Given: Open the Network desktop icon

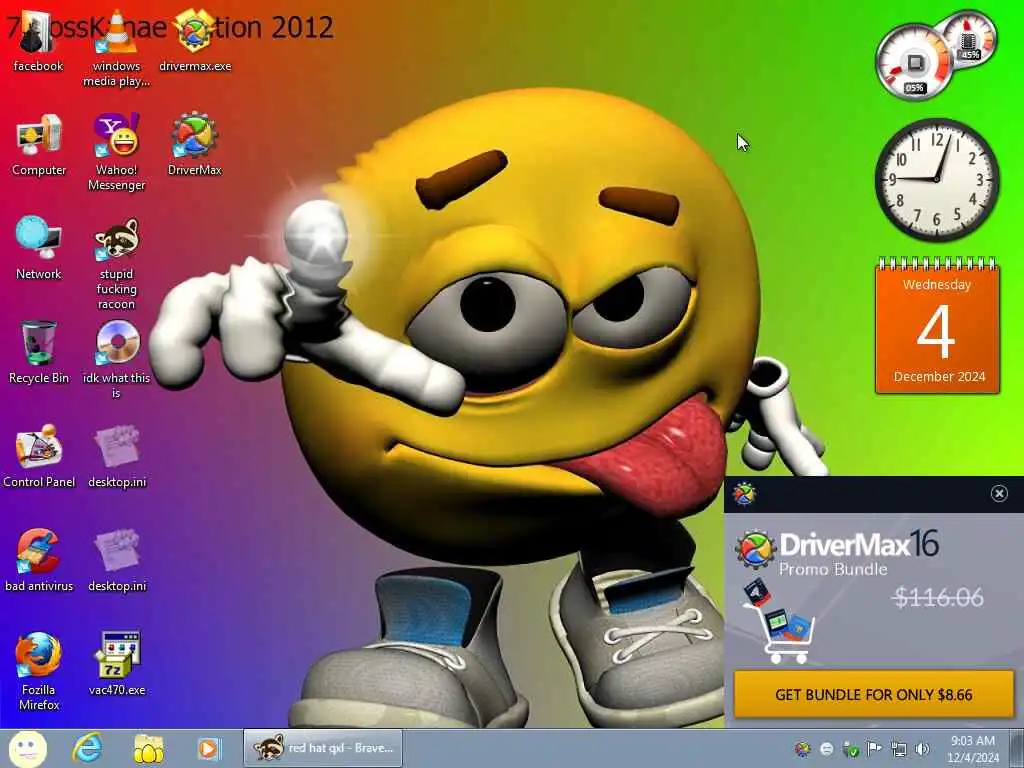Looking at the screenshot, I should [x=39, y=249].
